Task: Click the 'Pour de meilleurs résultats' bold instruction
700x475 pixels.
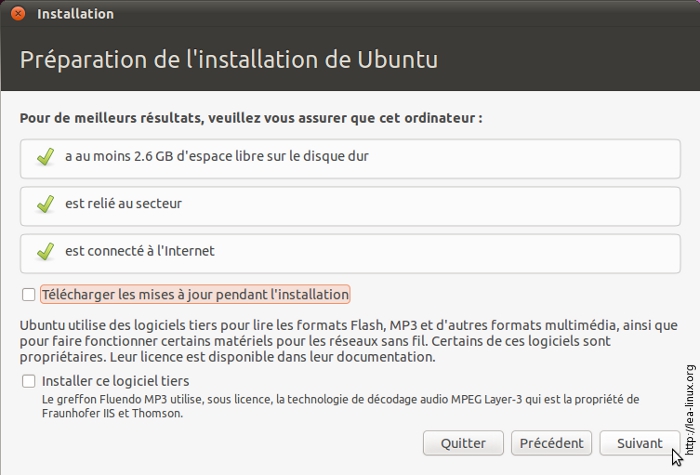Action: [x=251, y=118]
